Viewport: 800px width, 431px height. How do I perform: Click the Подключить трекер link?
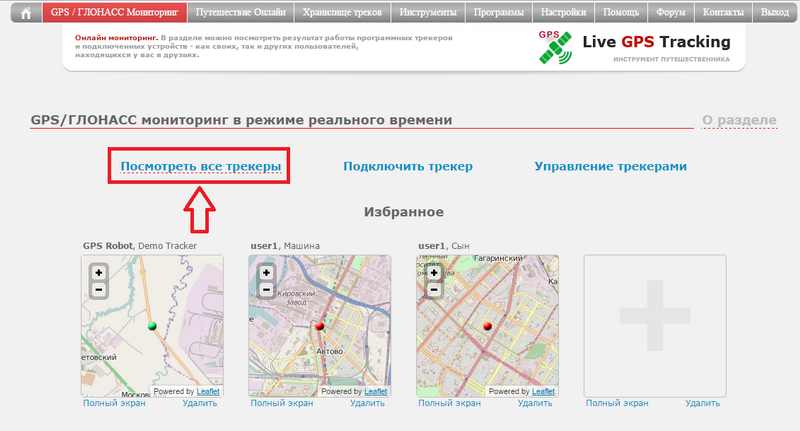[407, 166]
